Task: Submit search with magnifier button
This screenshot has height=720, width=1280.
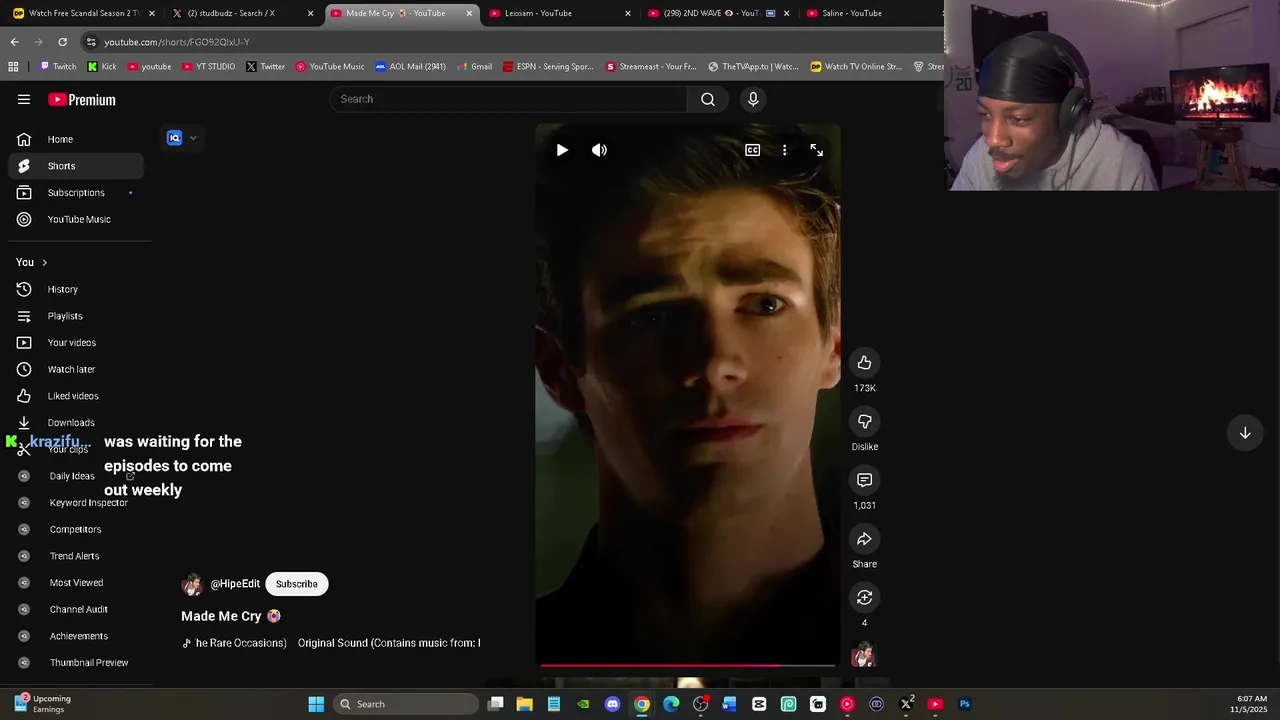Action: 708,99
